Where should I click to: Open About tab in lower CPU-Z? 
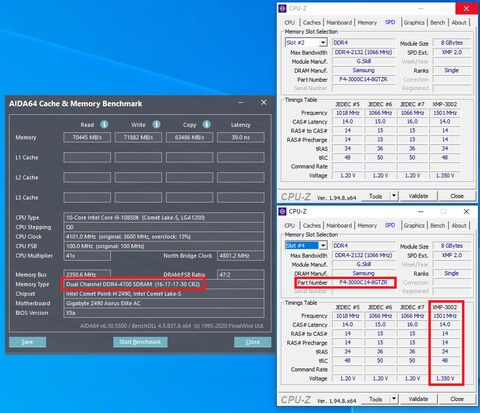[459, 225]
